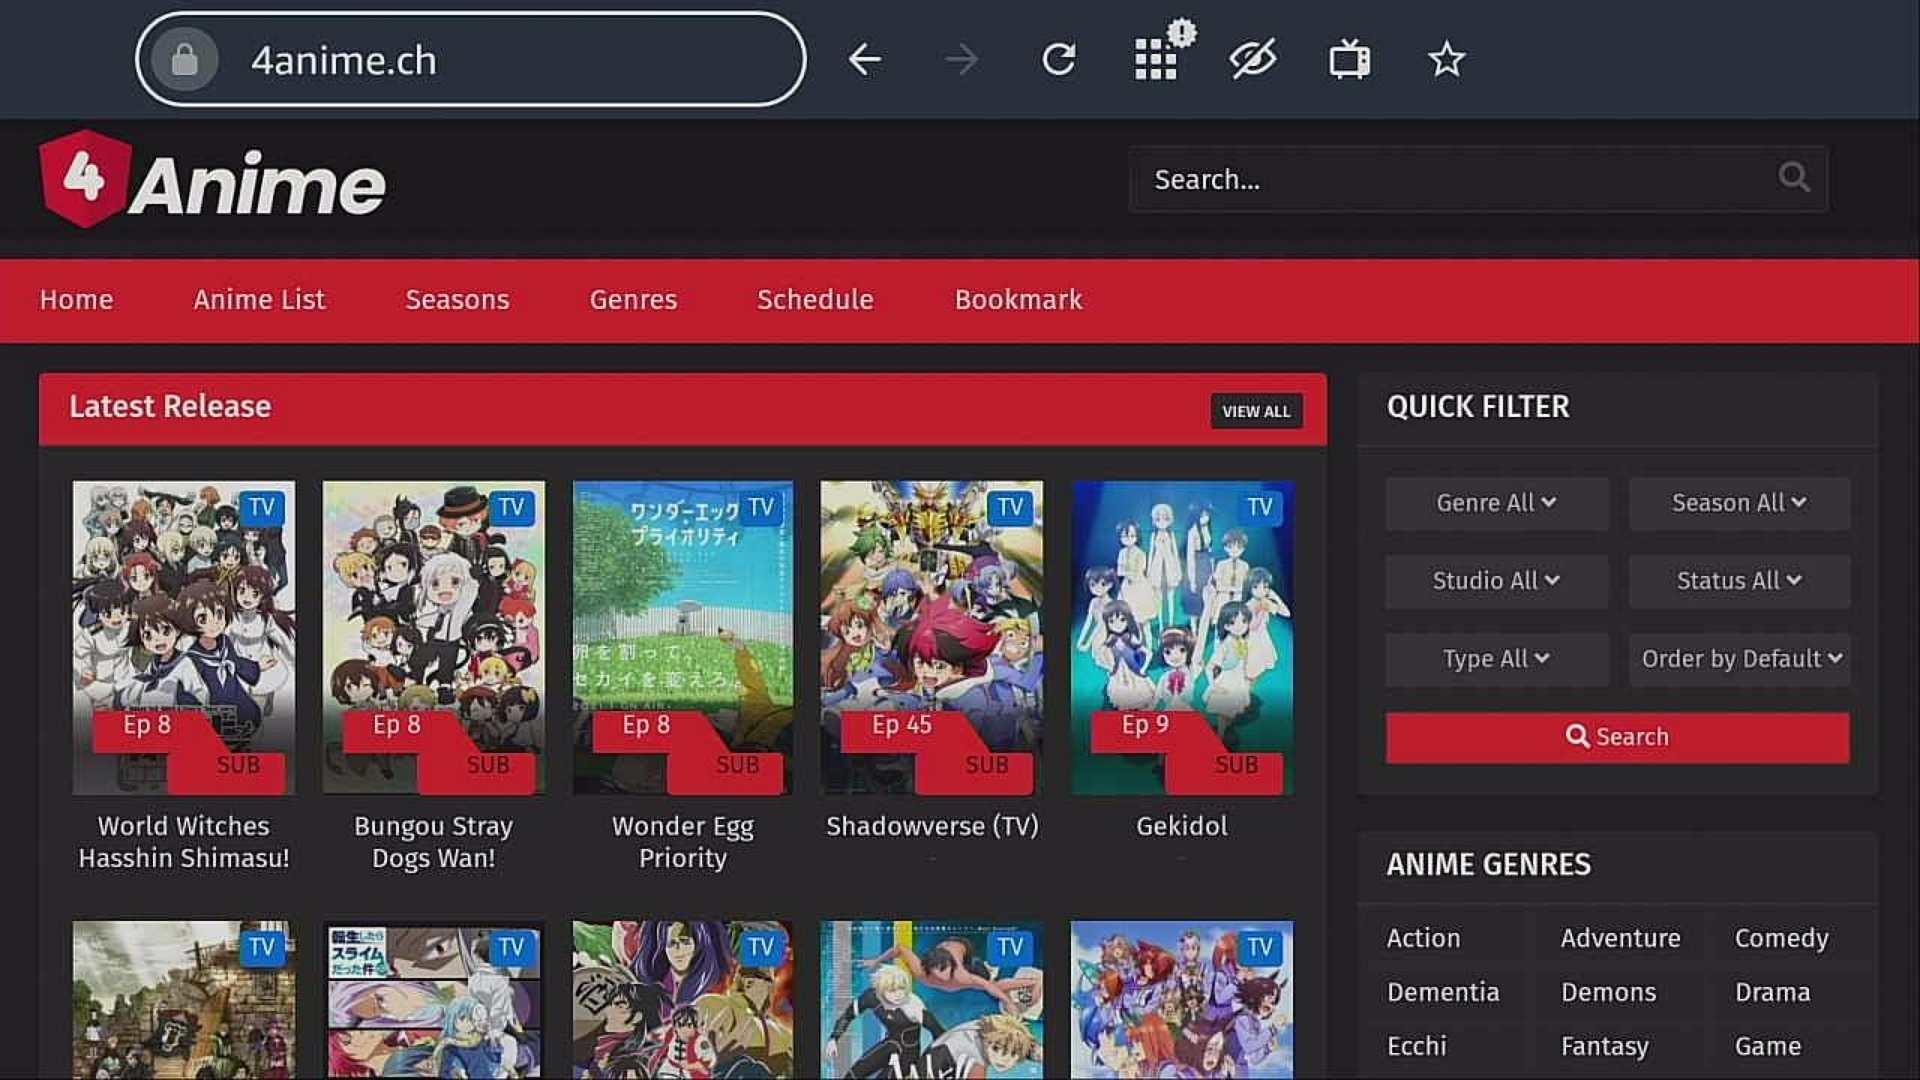Select the Ecchi genre

click(1416, 1046)
